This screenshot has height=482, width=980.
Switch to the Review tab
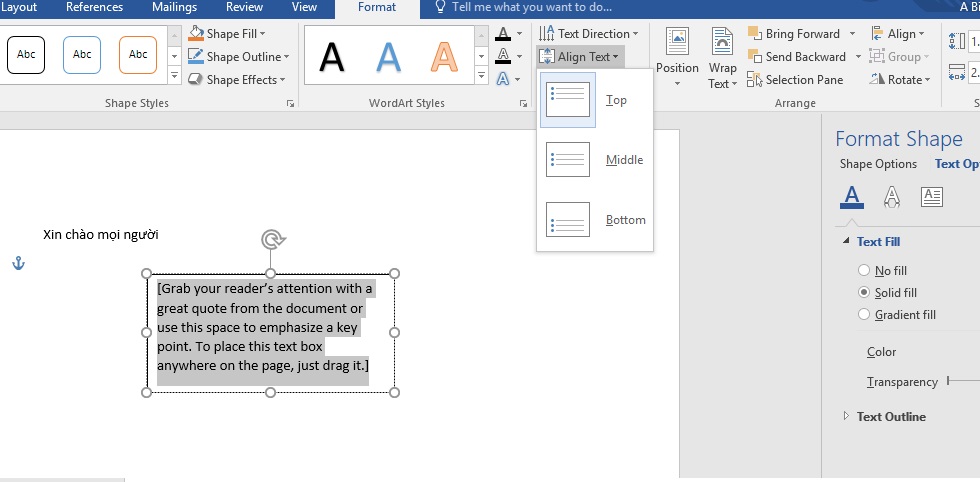(x=244, y=8)
